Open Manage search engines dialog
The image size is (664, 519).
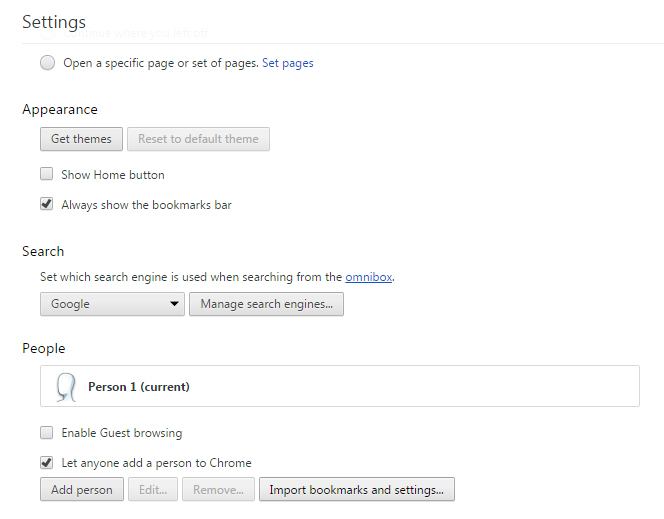(x=266, y=304)
